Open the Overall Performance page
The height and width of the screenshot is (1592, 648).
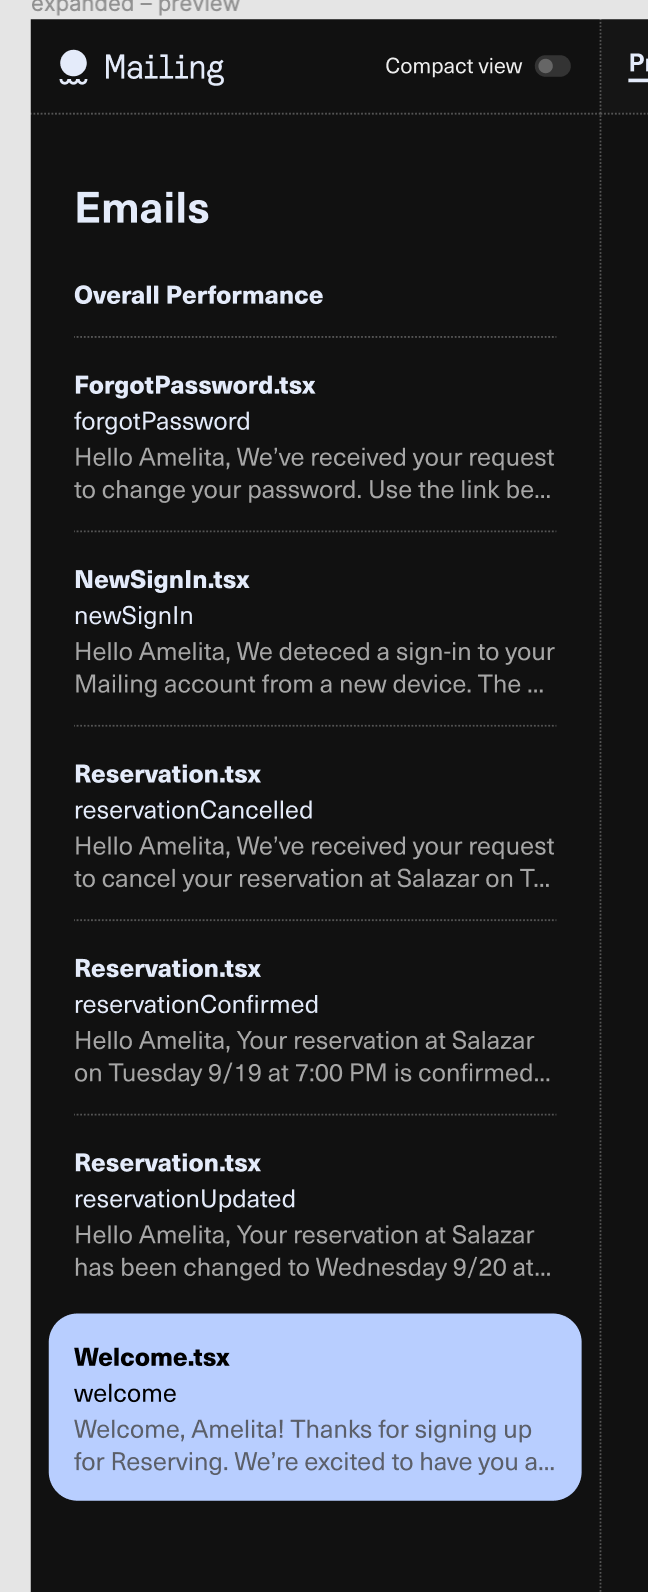click(x=199, y=295)
